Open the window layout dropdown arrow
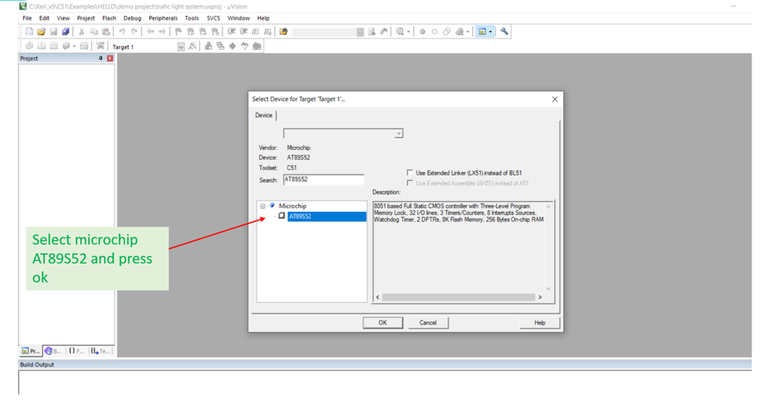Image resolution: width=768 pixels, height=405 pixels. pos(490,32)
